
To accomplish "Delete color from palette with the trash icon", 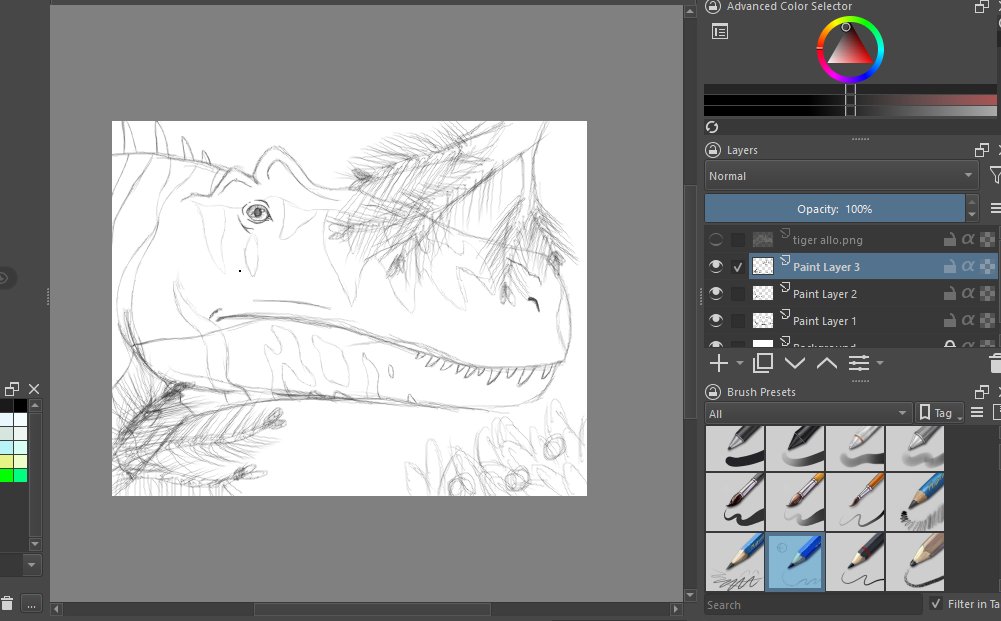I will [6, 602].
